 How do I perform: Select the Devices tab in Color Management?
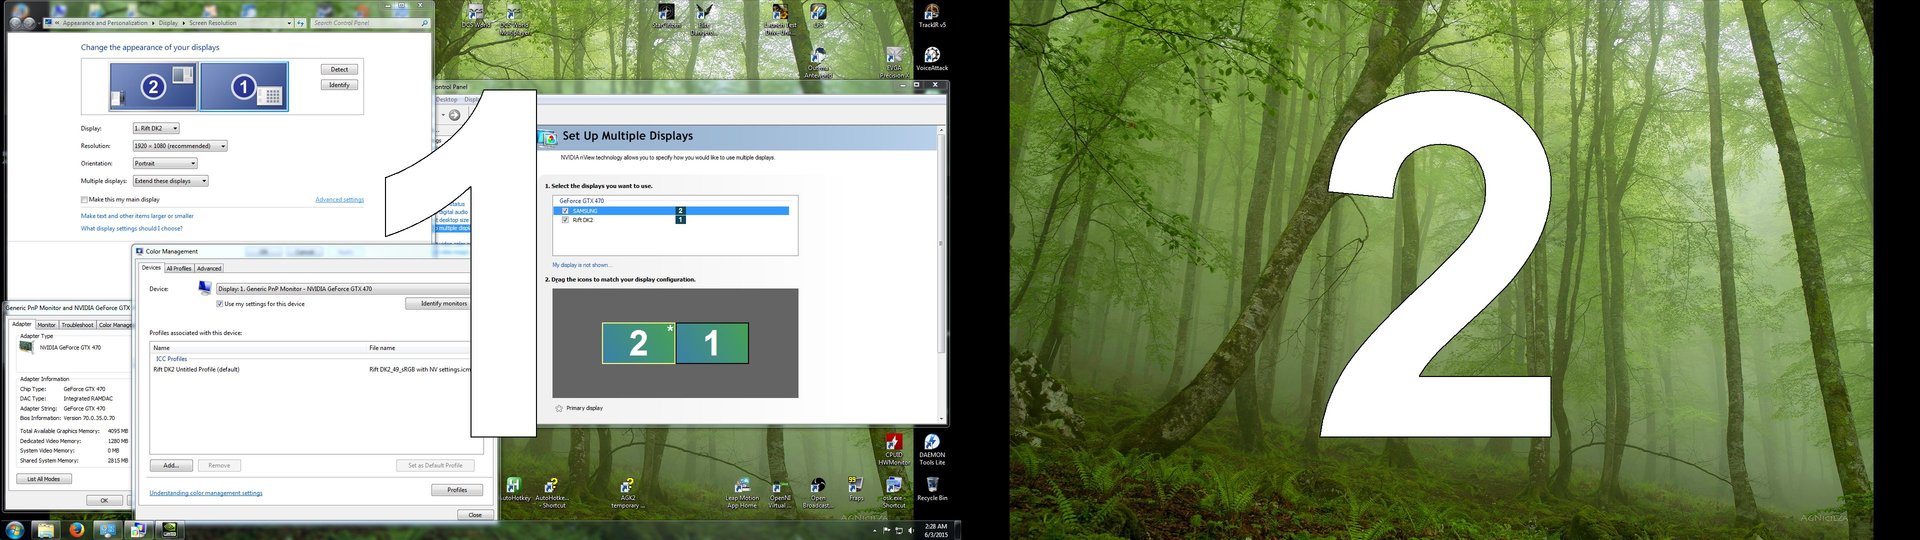pyautogui.click(x=151, y=268)
